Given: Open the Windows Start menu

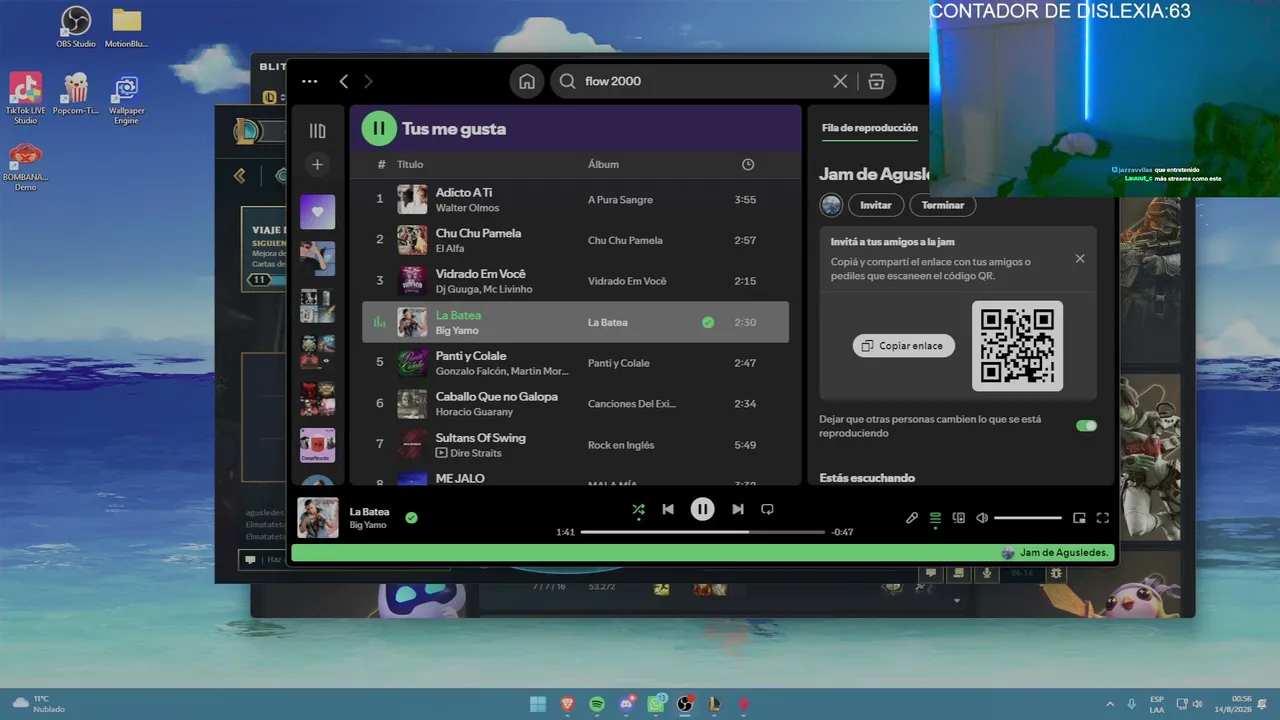Looking at the screenshot, I should (x=538, y=704).
